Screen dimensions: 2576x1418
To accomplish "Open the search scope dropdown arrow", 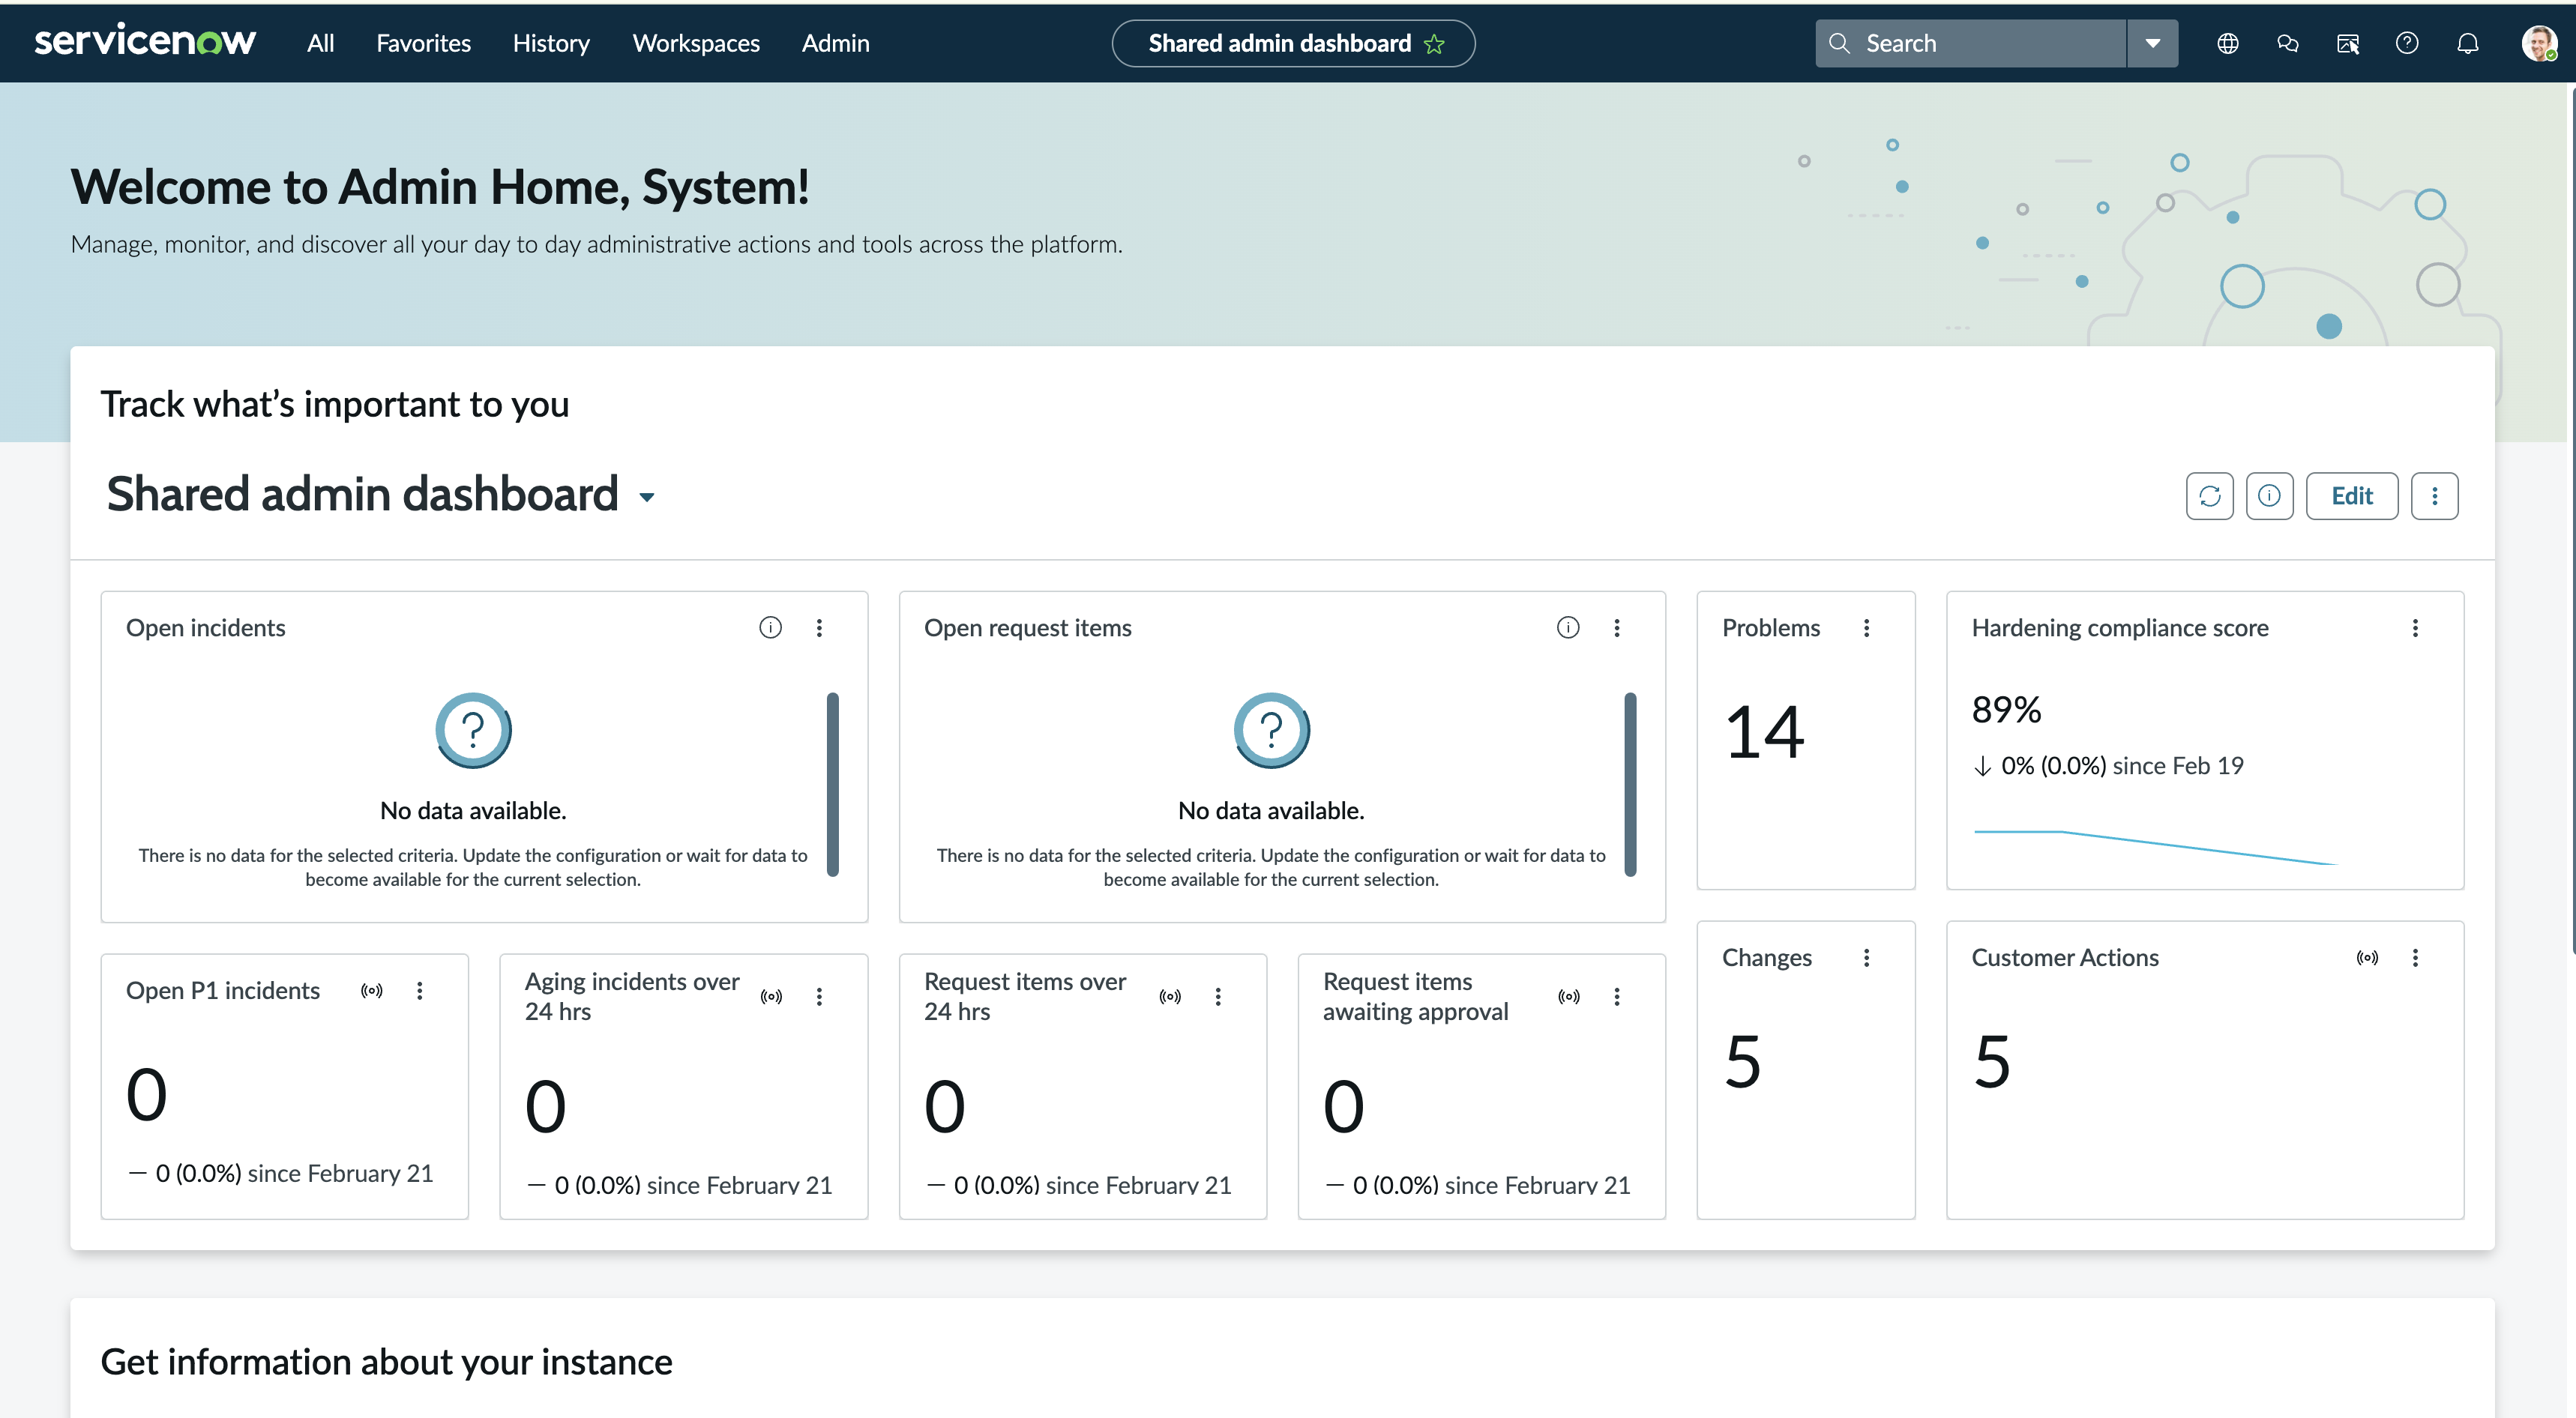I will [2152, 43].
